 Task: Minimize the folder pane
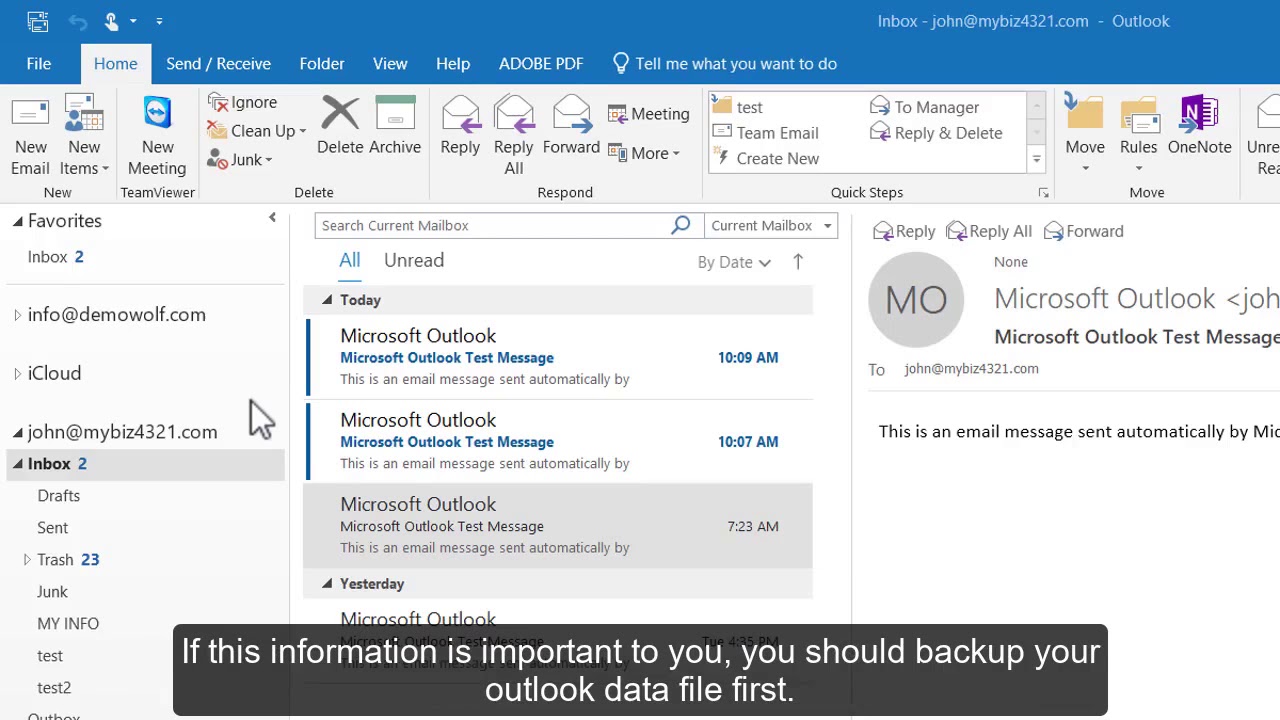(x=272, y=218)
